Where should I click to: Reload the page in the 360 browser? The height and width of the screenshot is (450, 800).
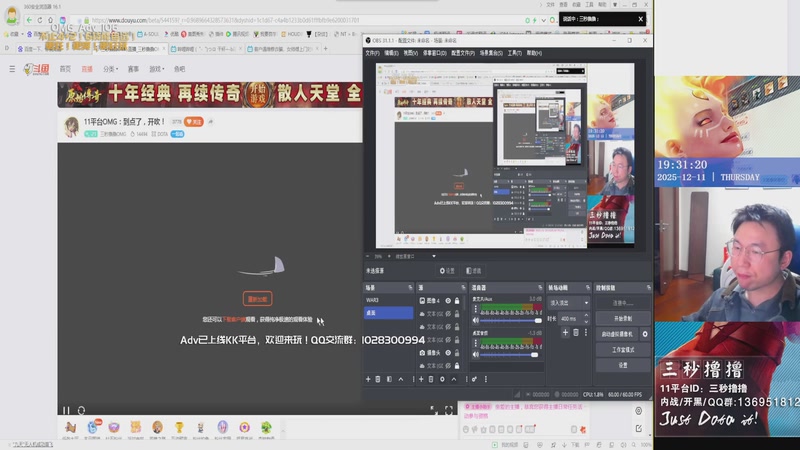(x=40, y=20)
